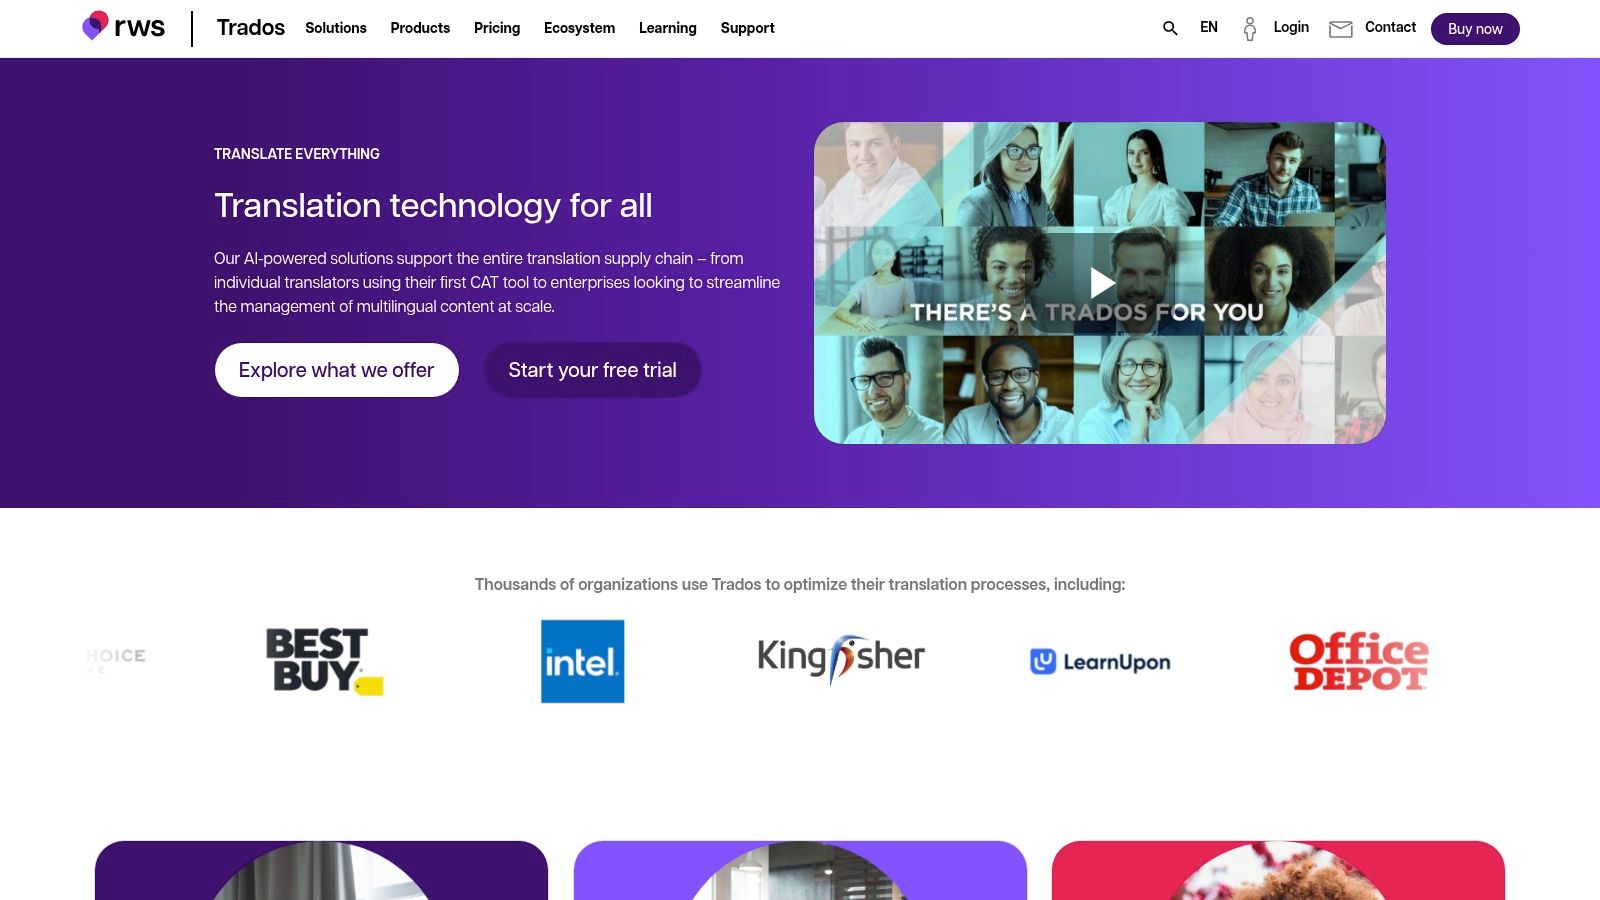The image size is (1600, 900).
Task: Click the Login person icon
Action: click(1249, 28)
